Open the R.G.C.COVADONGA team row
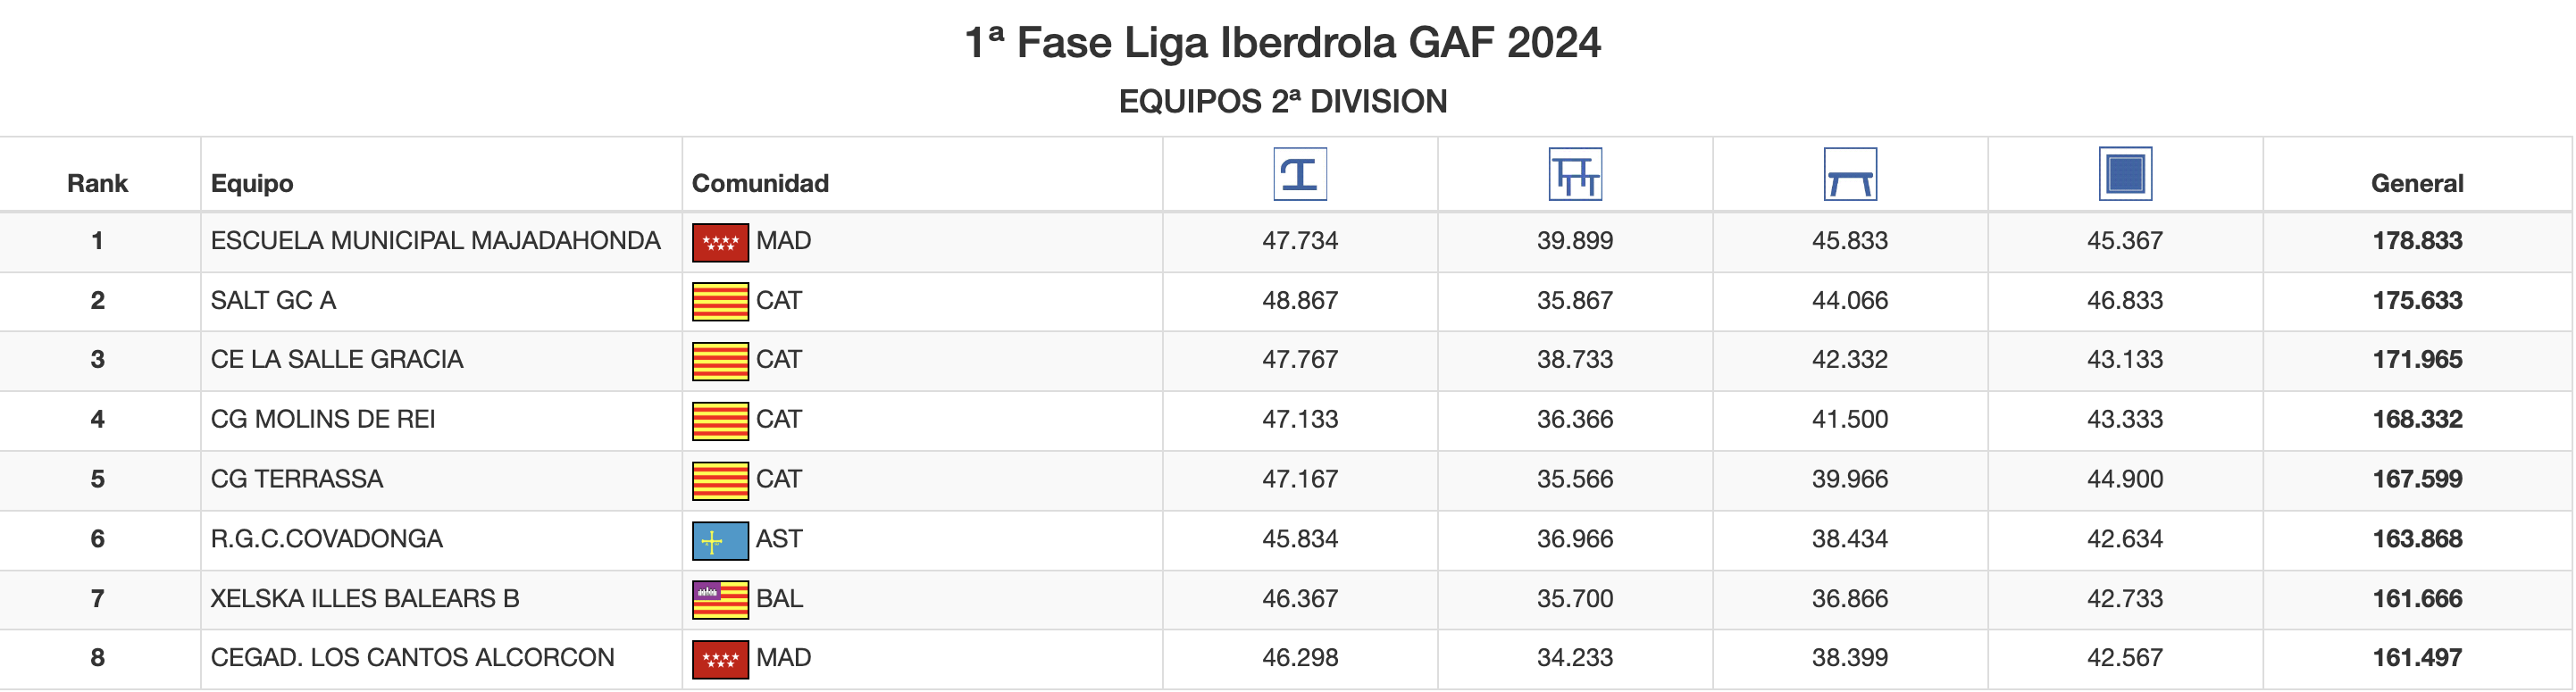This screenshot has width=2576, height=692. click(326, 539)
